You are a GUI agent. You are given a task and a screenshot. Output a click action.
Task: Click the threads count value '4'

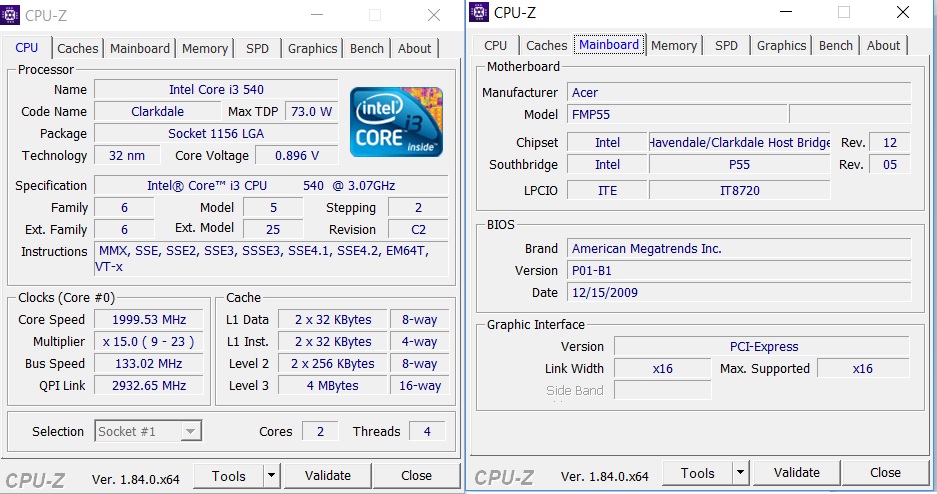(x=427, y=431)
